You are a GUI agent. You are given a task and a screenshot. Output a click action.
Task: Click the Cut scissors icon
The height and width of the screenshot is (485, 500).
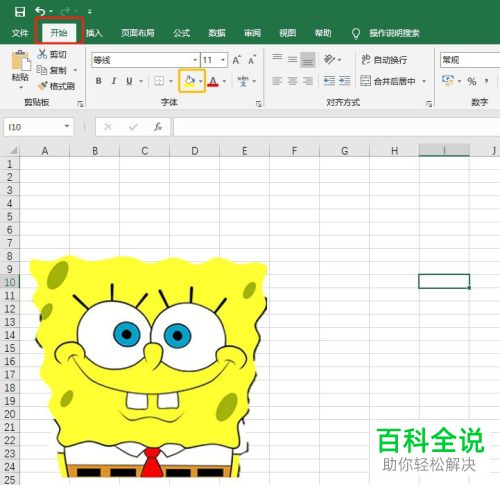(42, 54)
